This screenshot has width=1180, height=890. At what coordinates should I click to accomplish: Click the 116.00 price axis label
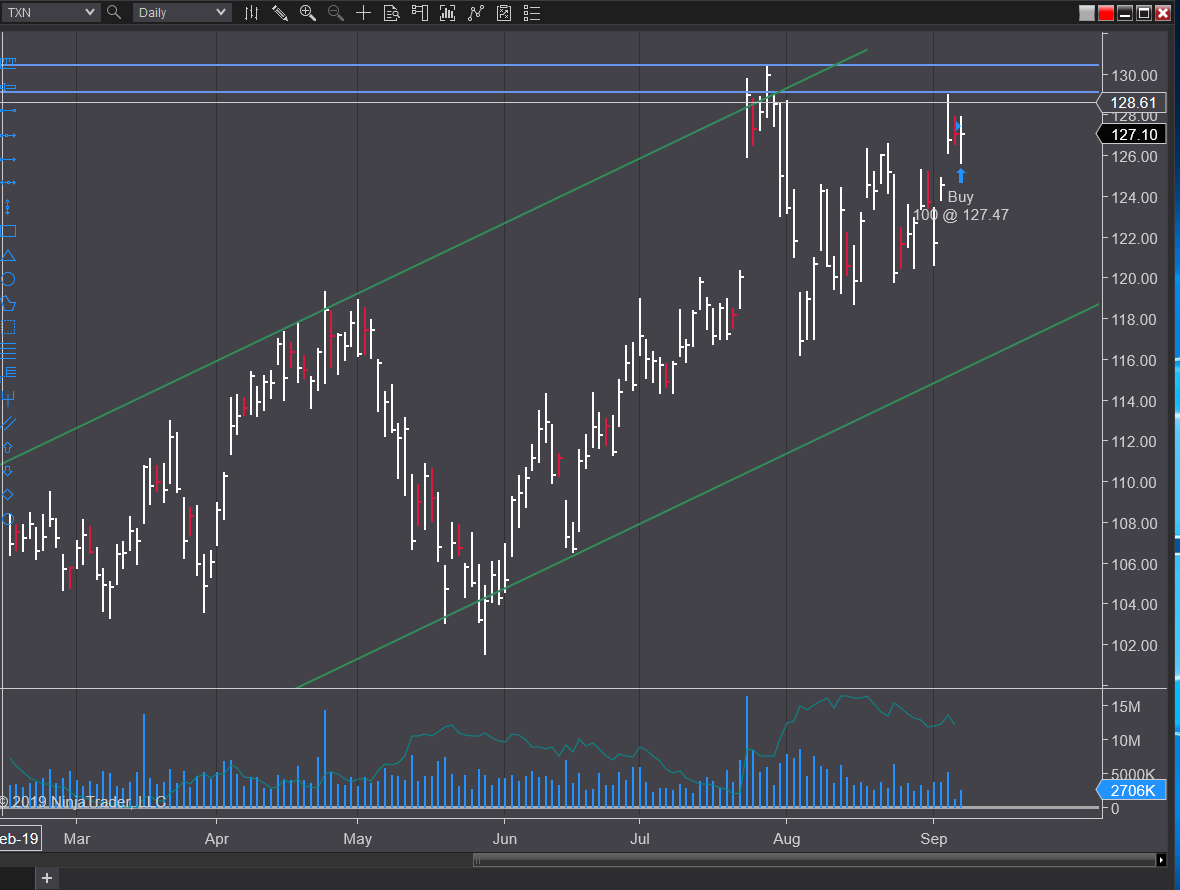tap(1134, 360)
